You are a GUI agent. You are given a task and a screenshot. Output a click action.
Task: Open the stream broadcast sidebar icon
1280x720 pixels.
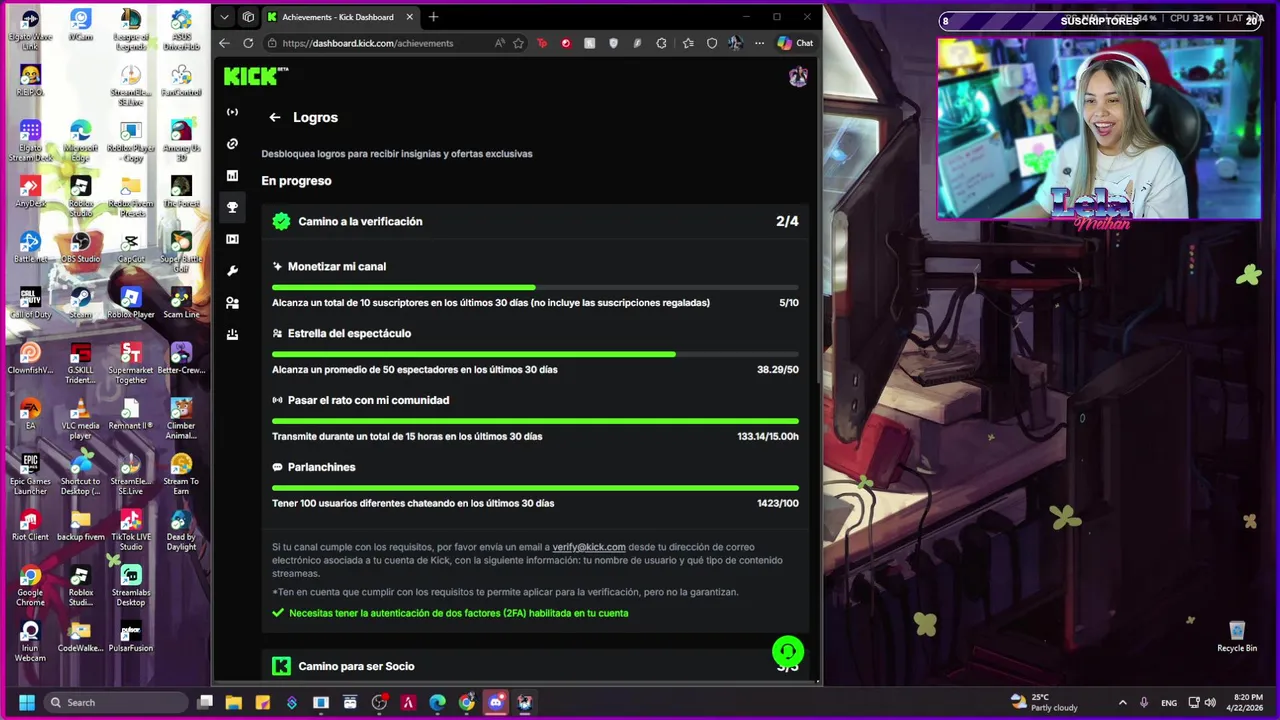(x=232, y=112)
